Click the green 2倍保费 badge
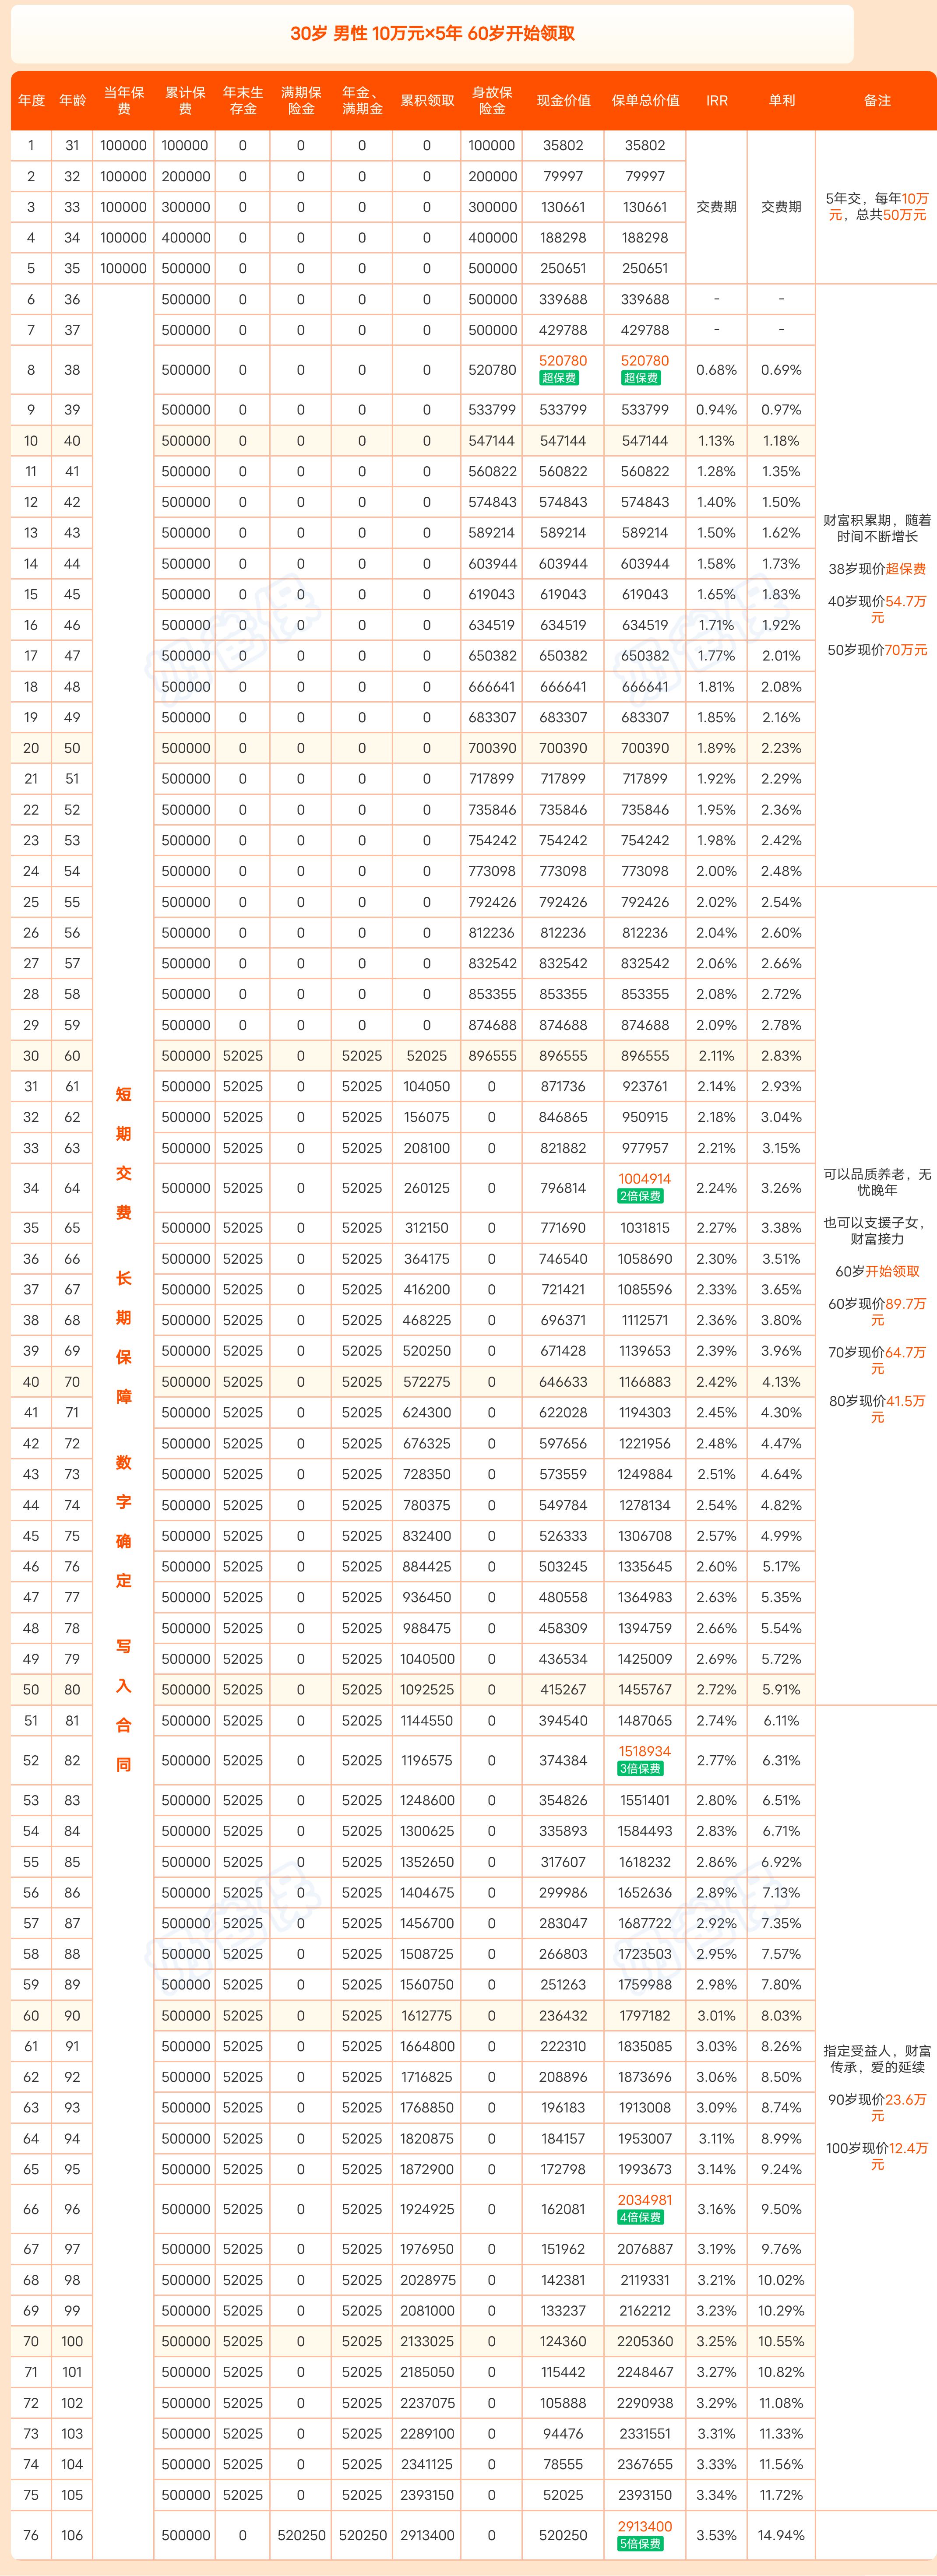The width and height of the screenshot is (937, 2576). pyautogui.click(x=641, y=1196)
